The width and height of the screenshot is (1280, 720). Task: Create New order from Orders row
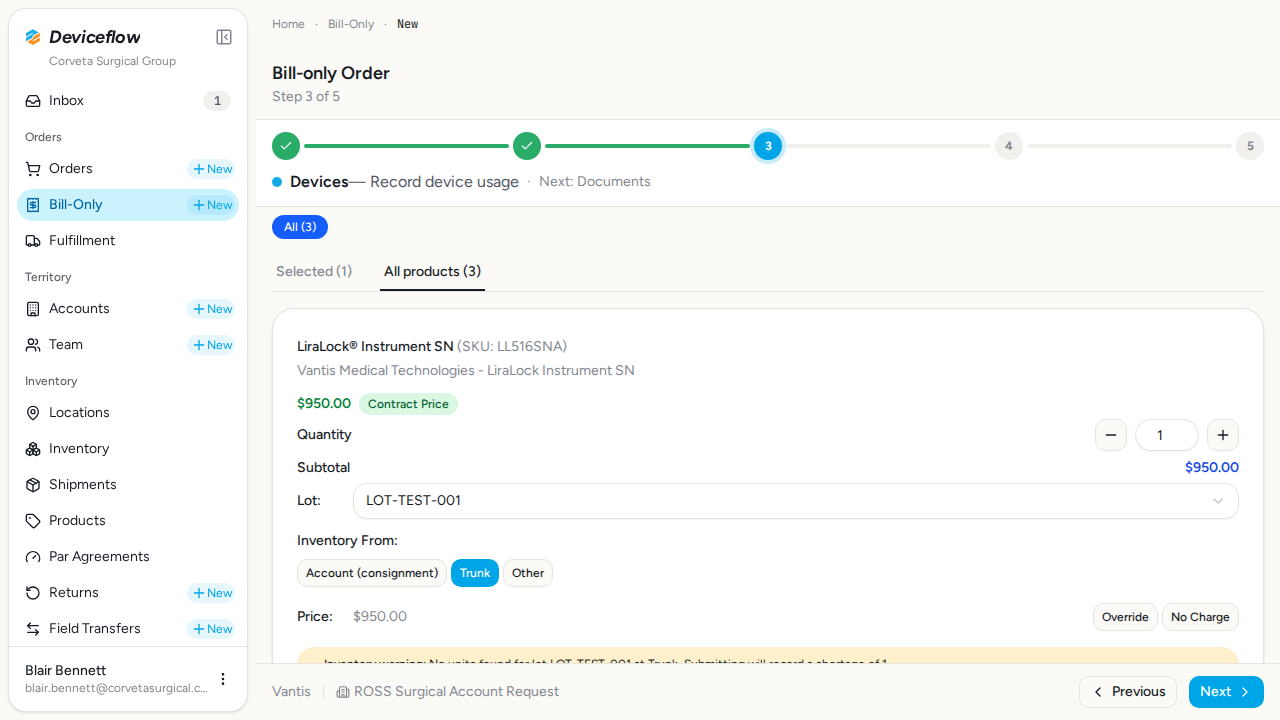tap(212, 169)
